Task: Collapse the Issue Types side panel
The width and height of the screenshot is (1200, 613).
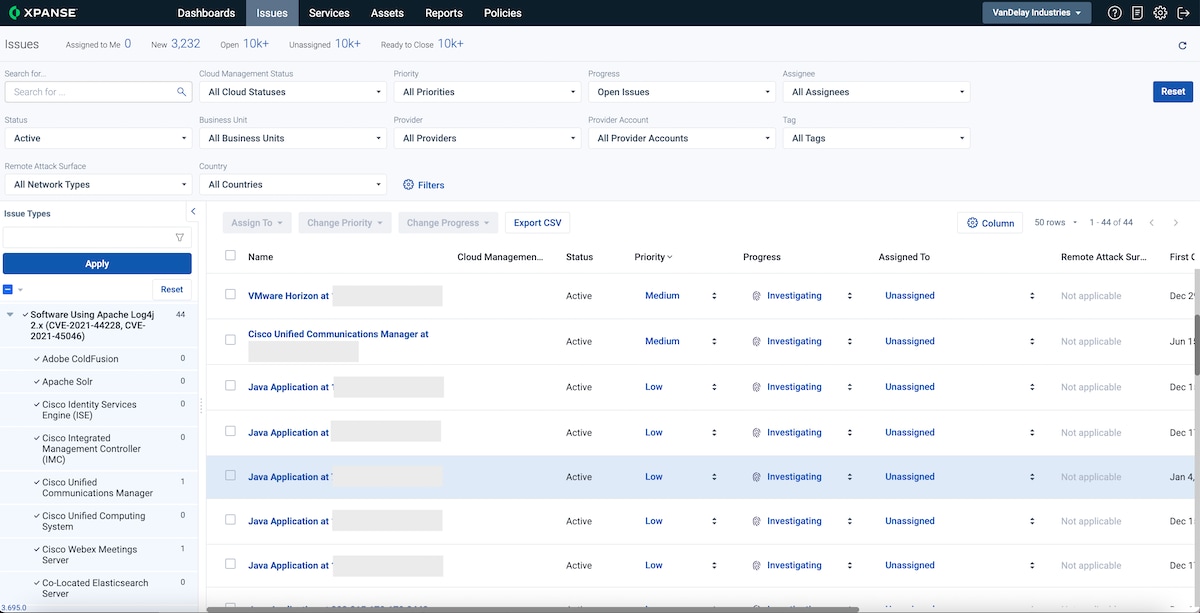Action: tap(193, 212)
